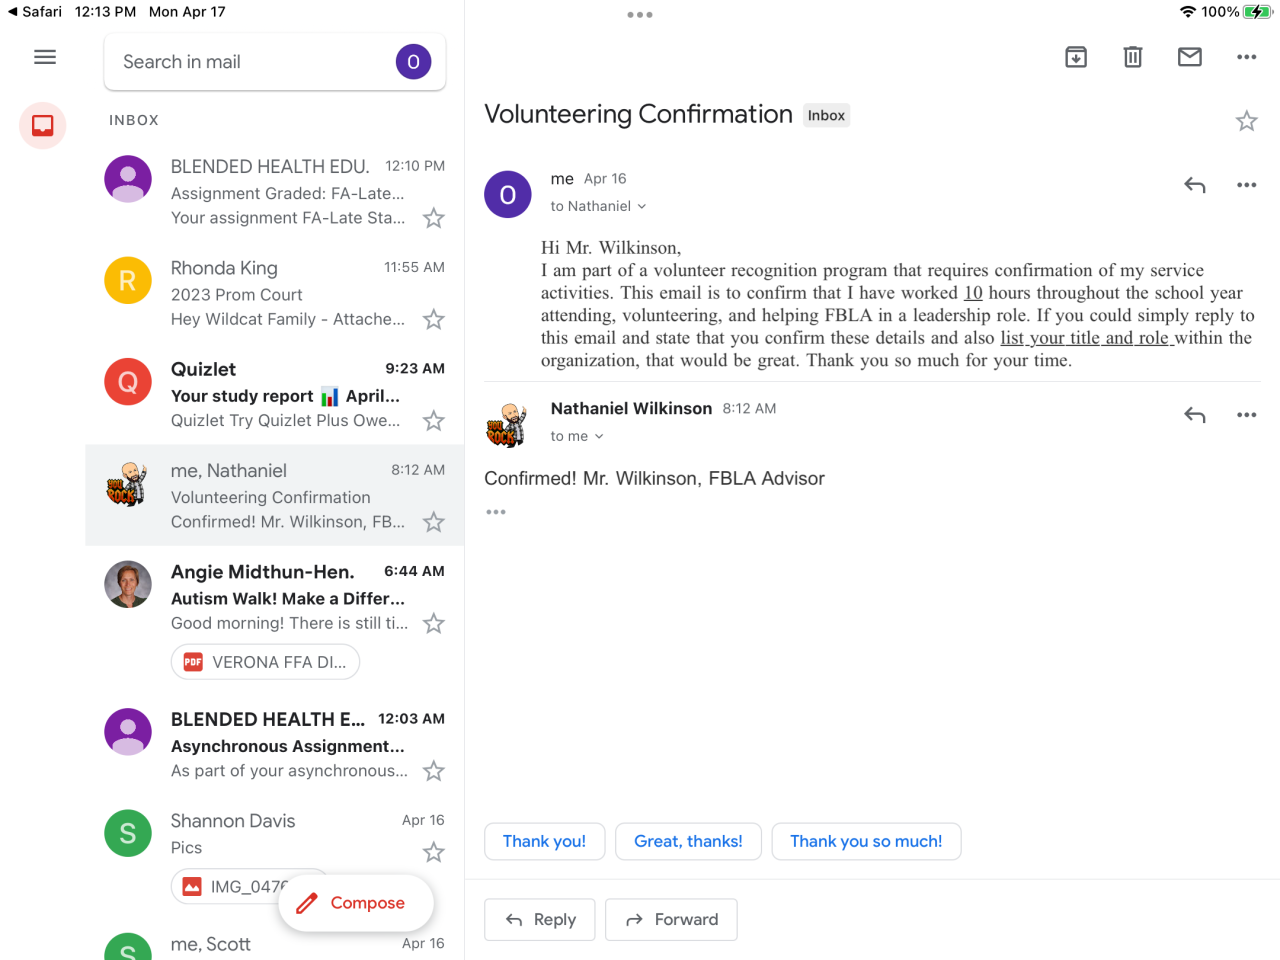Choose the 'Great, thanks!' smart reply
Screen dimensions: 1280x960
[688, 841]
